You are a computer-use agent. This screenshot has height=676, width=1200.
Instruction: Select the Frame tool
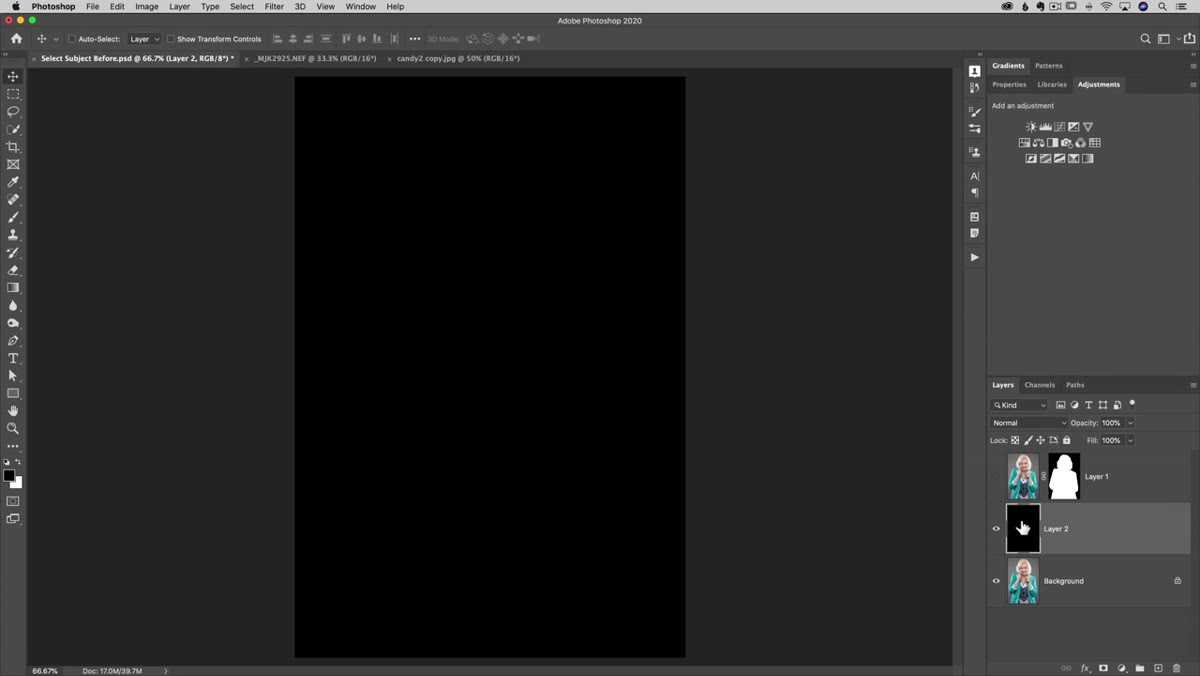[13, 164]
